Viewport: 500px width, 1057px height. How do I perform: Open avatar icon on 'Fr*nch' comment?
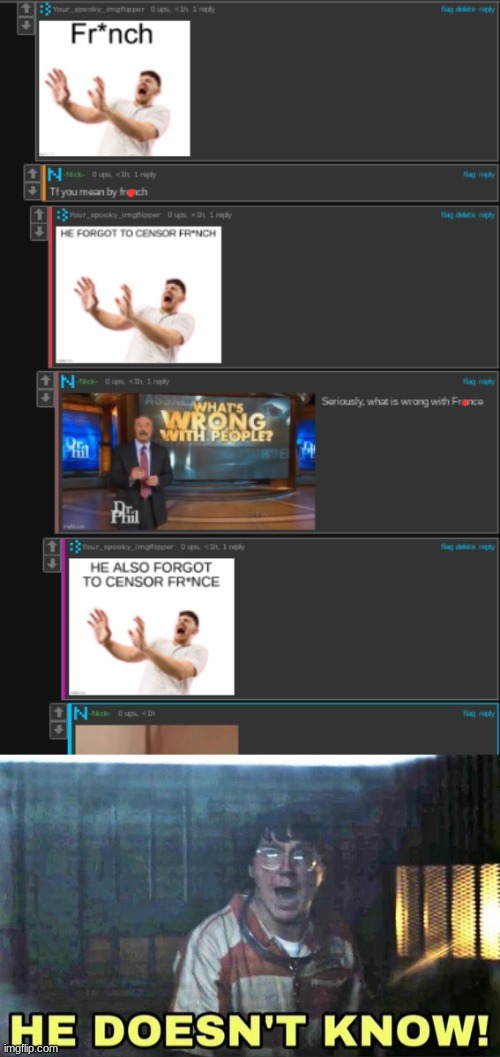tap(45, 9)
